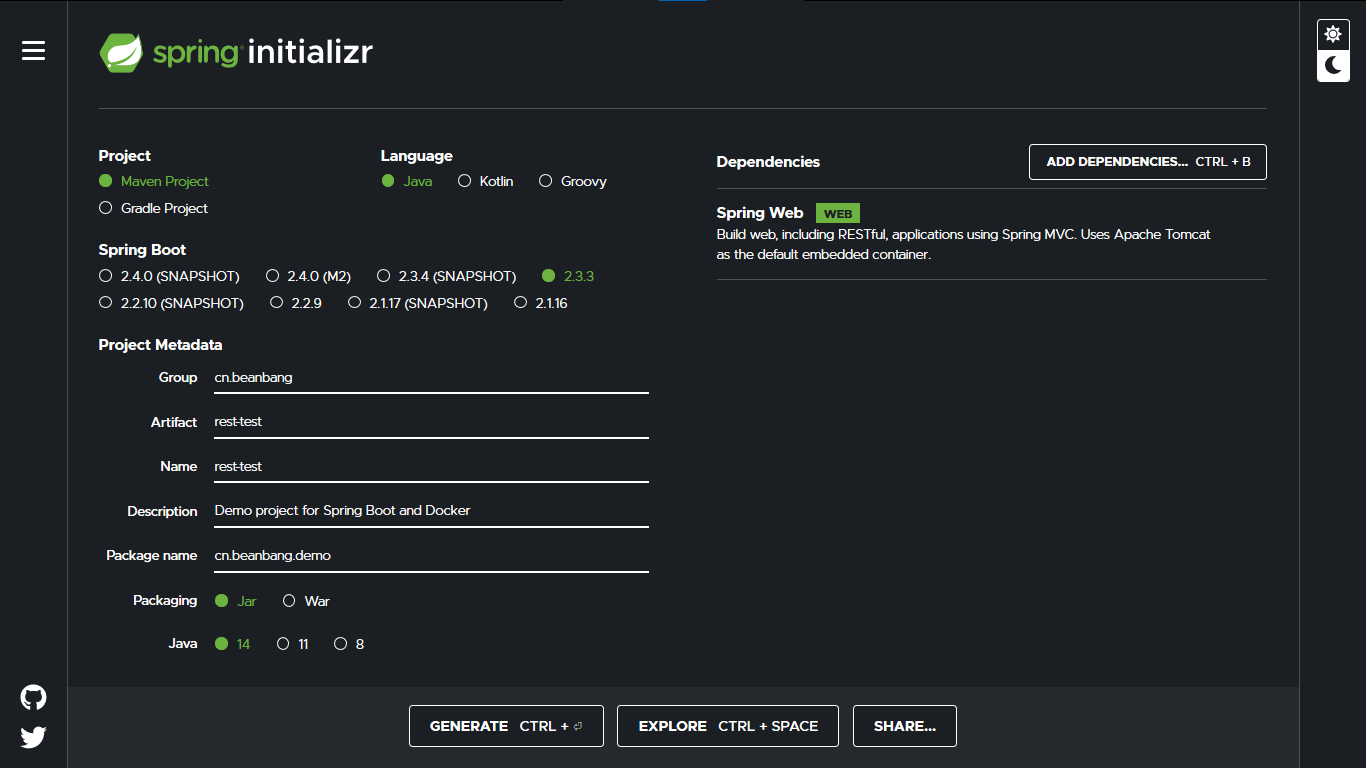This screenshot has height=768, width=1366.
Task: Select Spring Boot 2.3.4 (SNAPSHOT)
Action: point(447,276)
